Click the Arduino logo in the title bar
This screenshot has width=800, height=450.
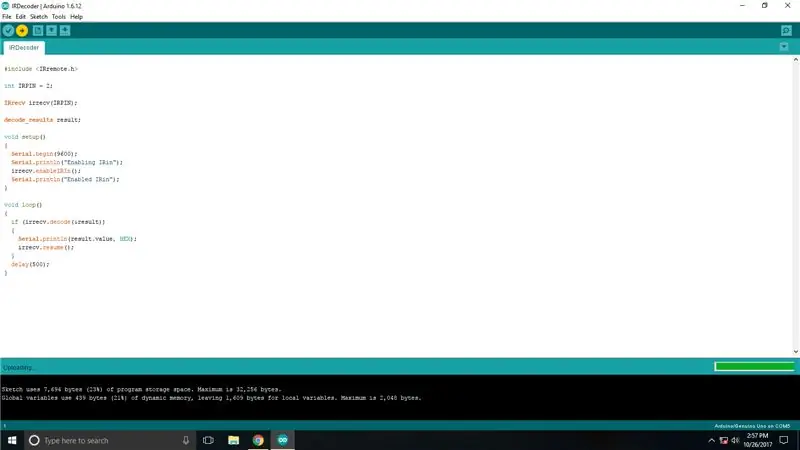5,6
